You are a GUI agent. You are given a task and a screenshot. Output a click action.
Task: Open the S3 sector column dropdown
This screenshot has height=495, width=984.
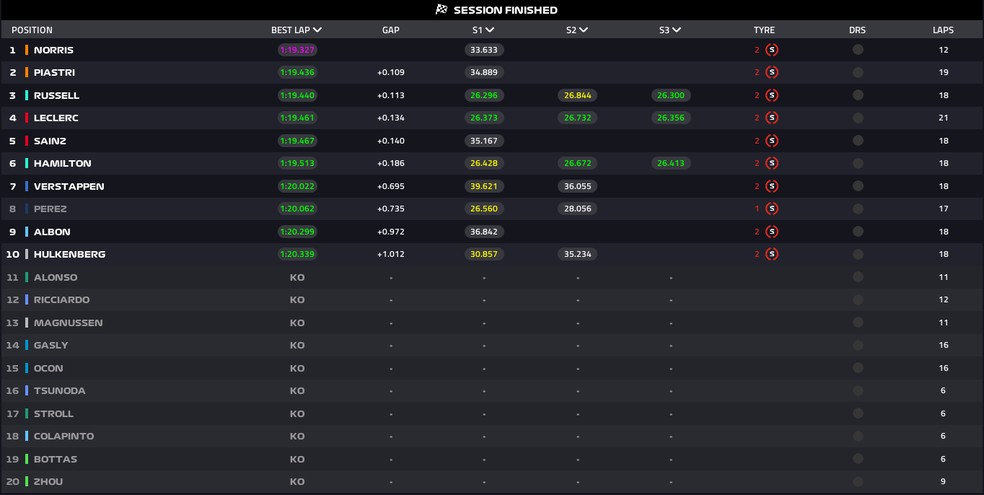676,31
